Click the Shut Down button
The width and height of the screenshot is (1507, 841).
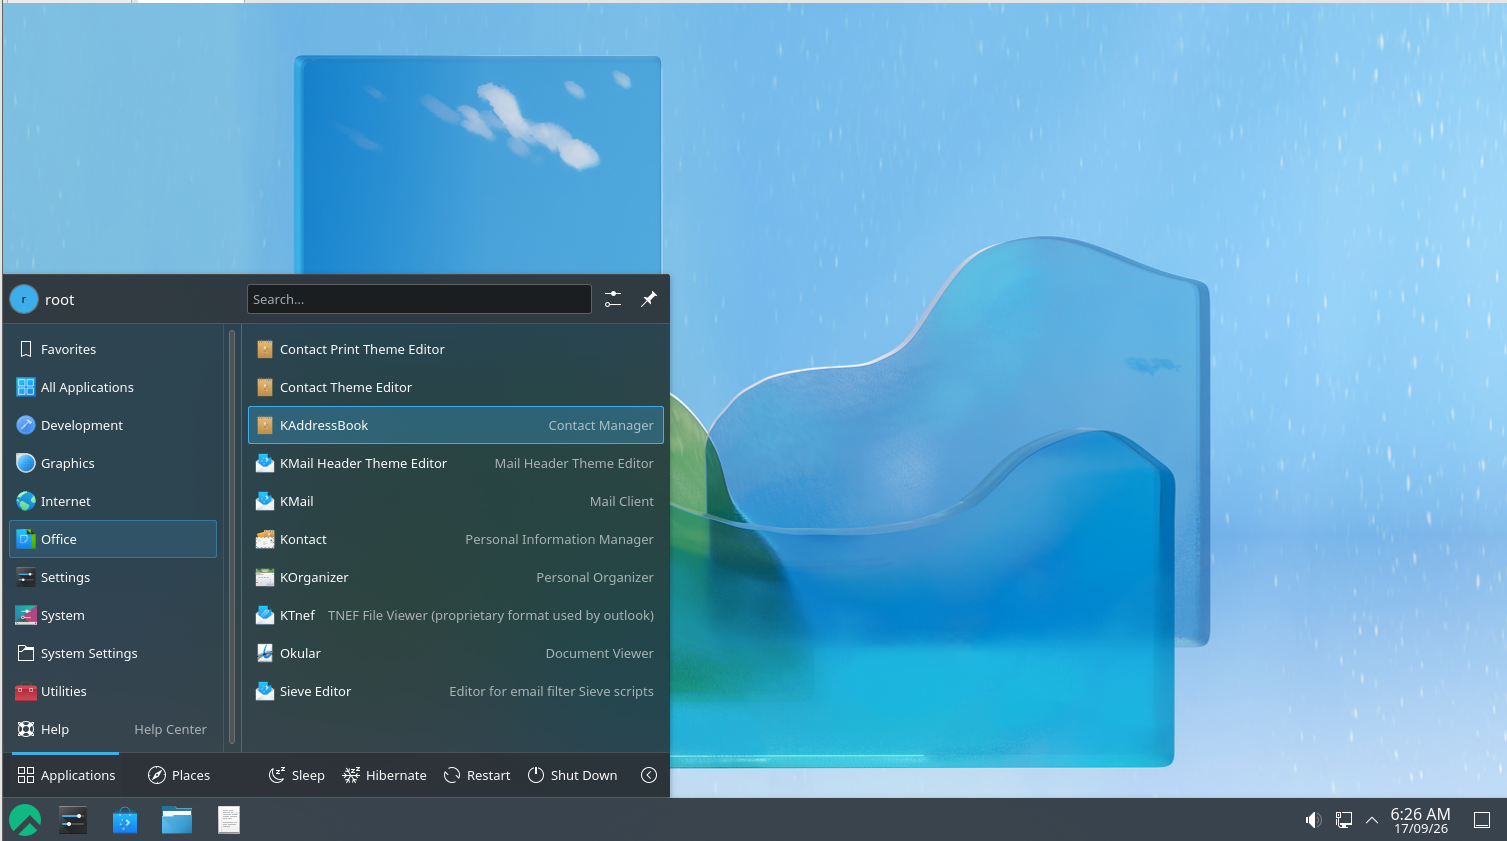click(573, 775)
